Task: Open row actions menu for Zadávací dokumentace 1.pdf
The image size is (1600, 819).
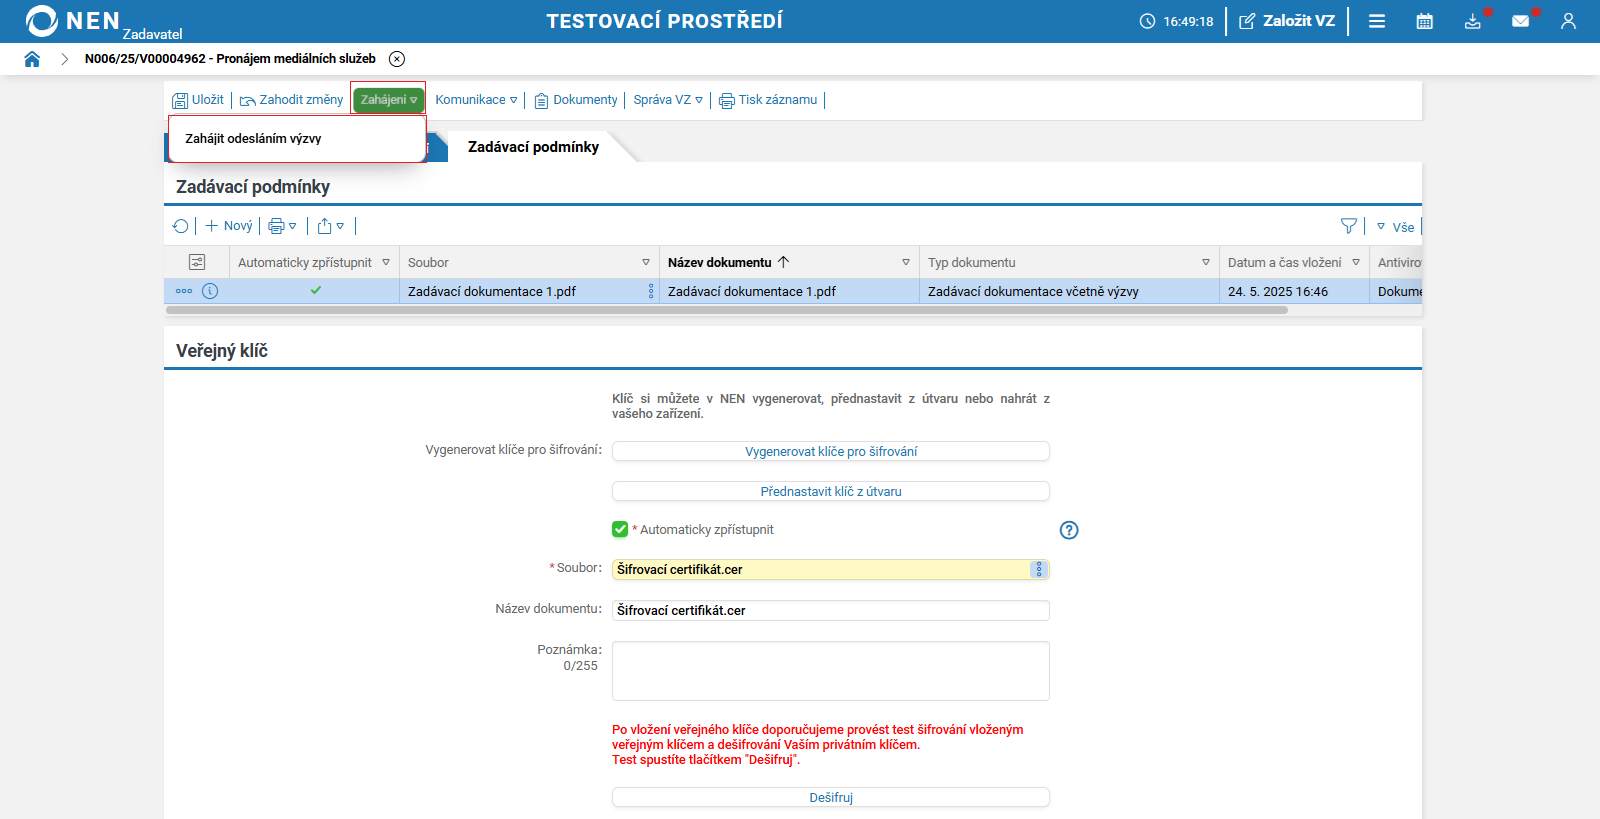Action: tap(184, 291)
